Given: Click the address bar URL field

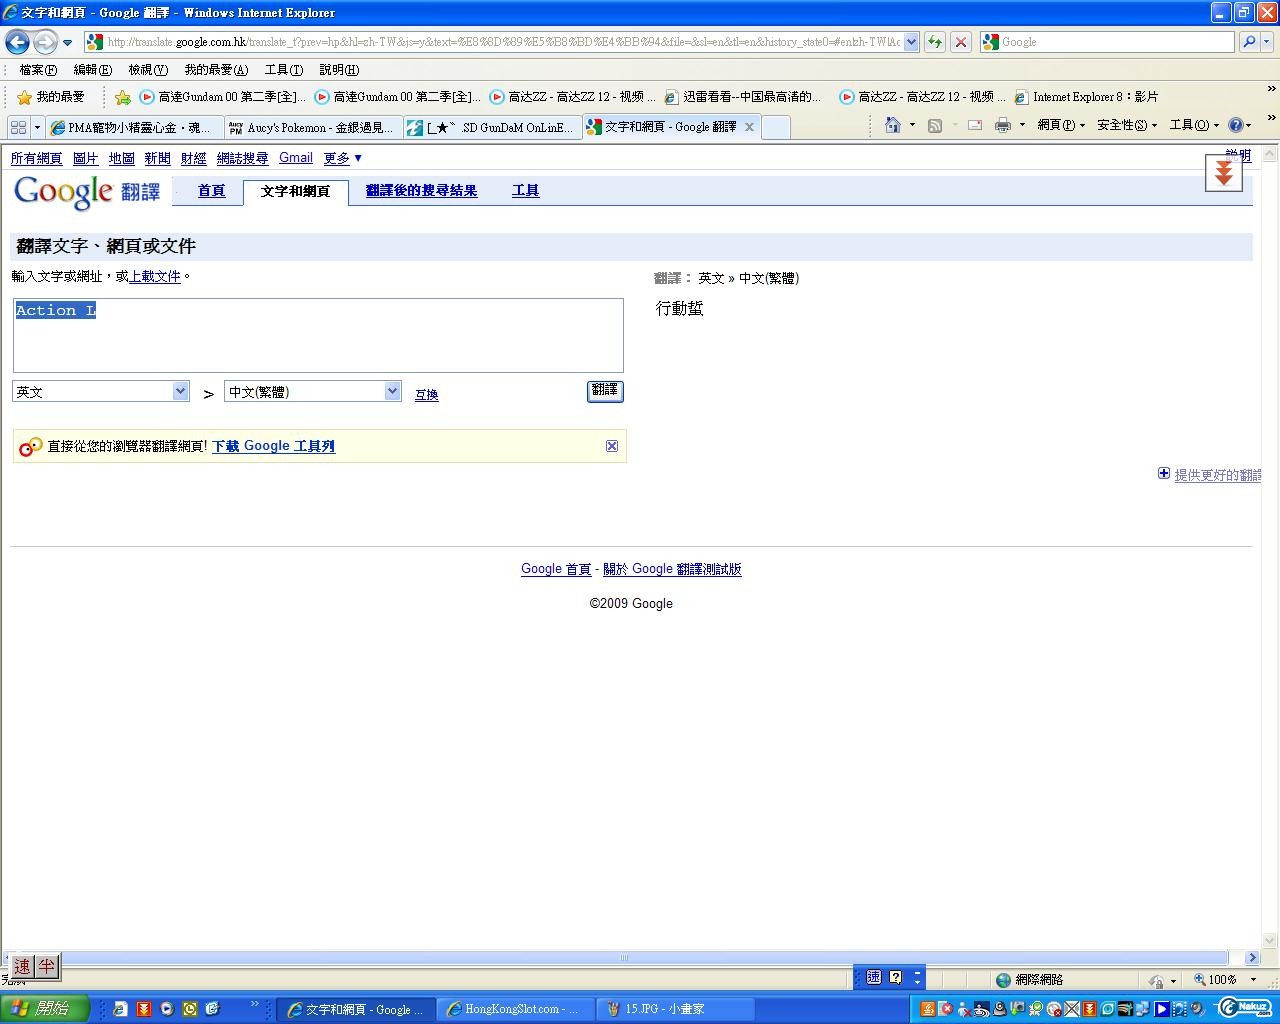Looking at the screenshot, I should pyautogui.click(x=503, y=42).
